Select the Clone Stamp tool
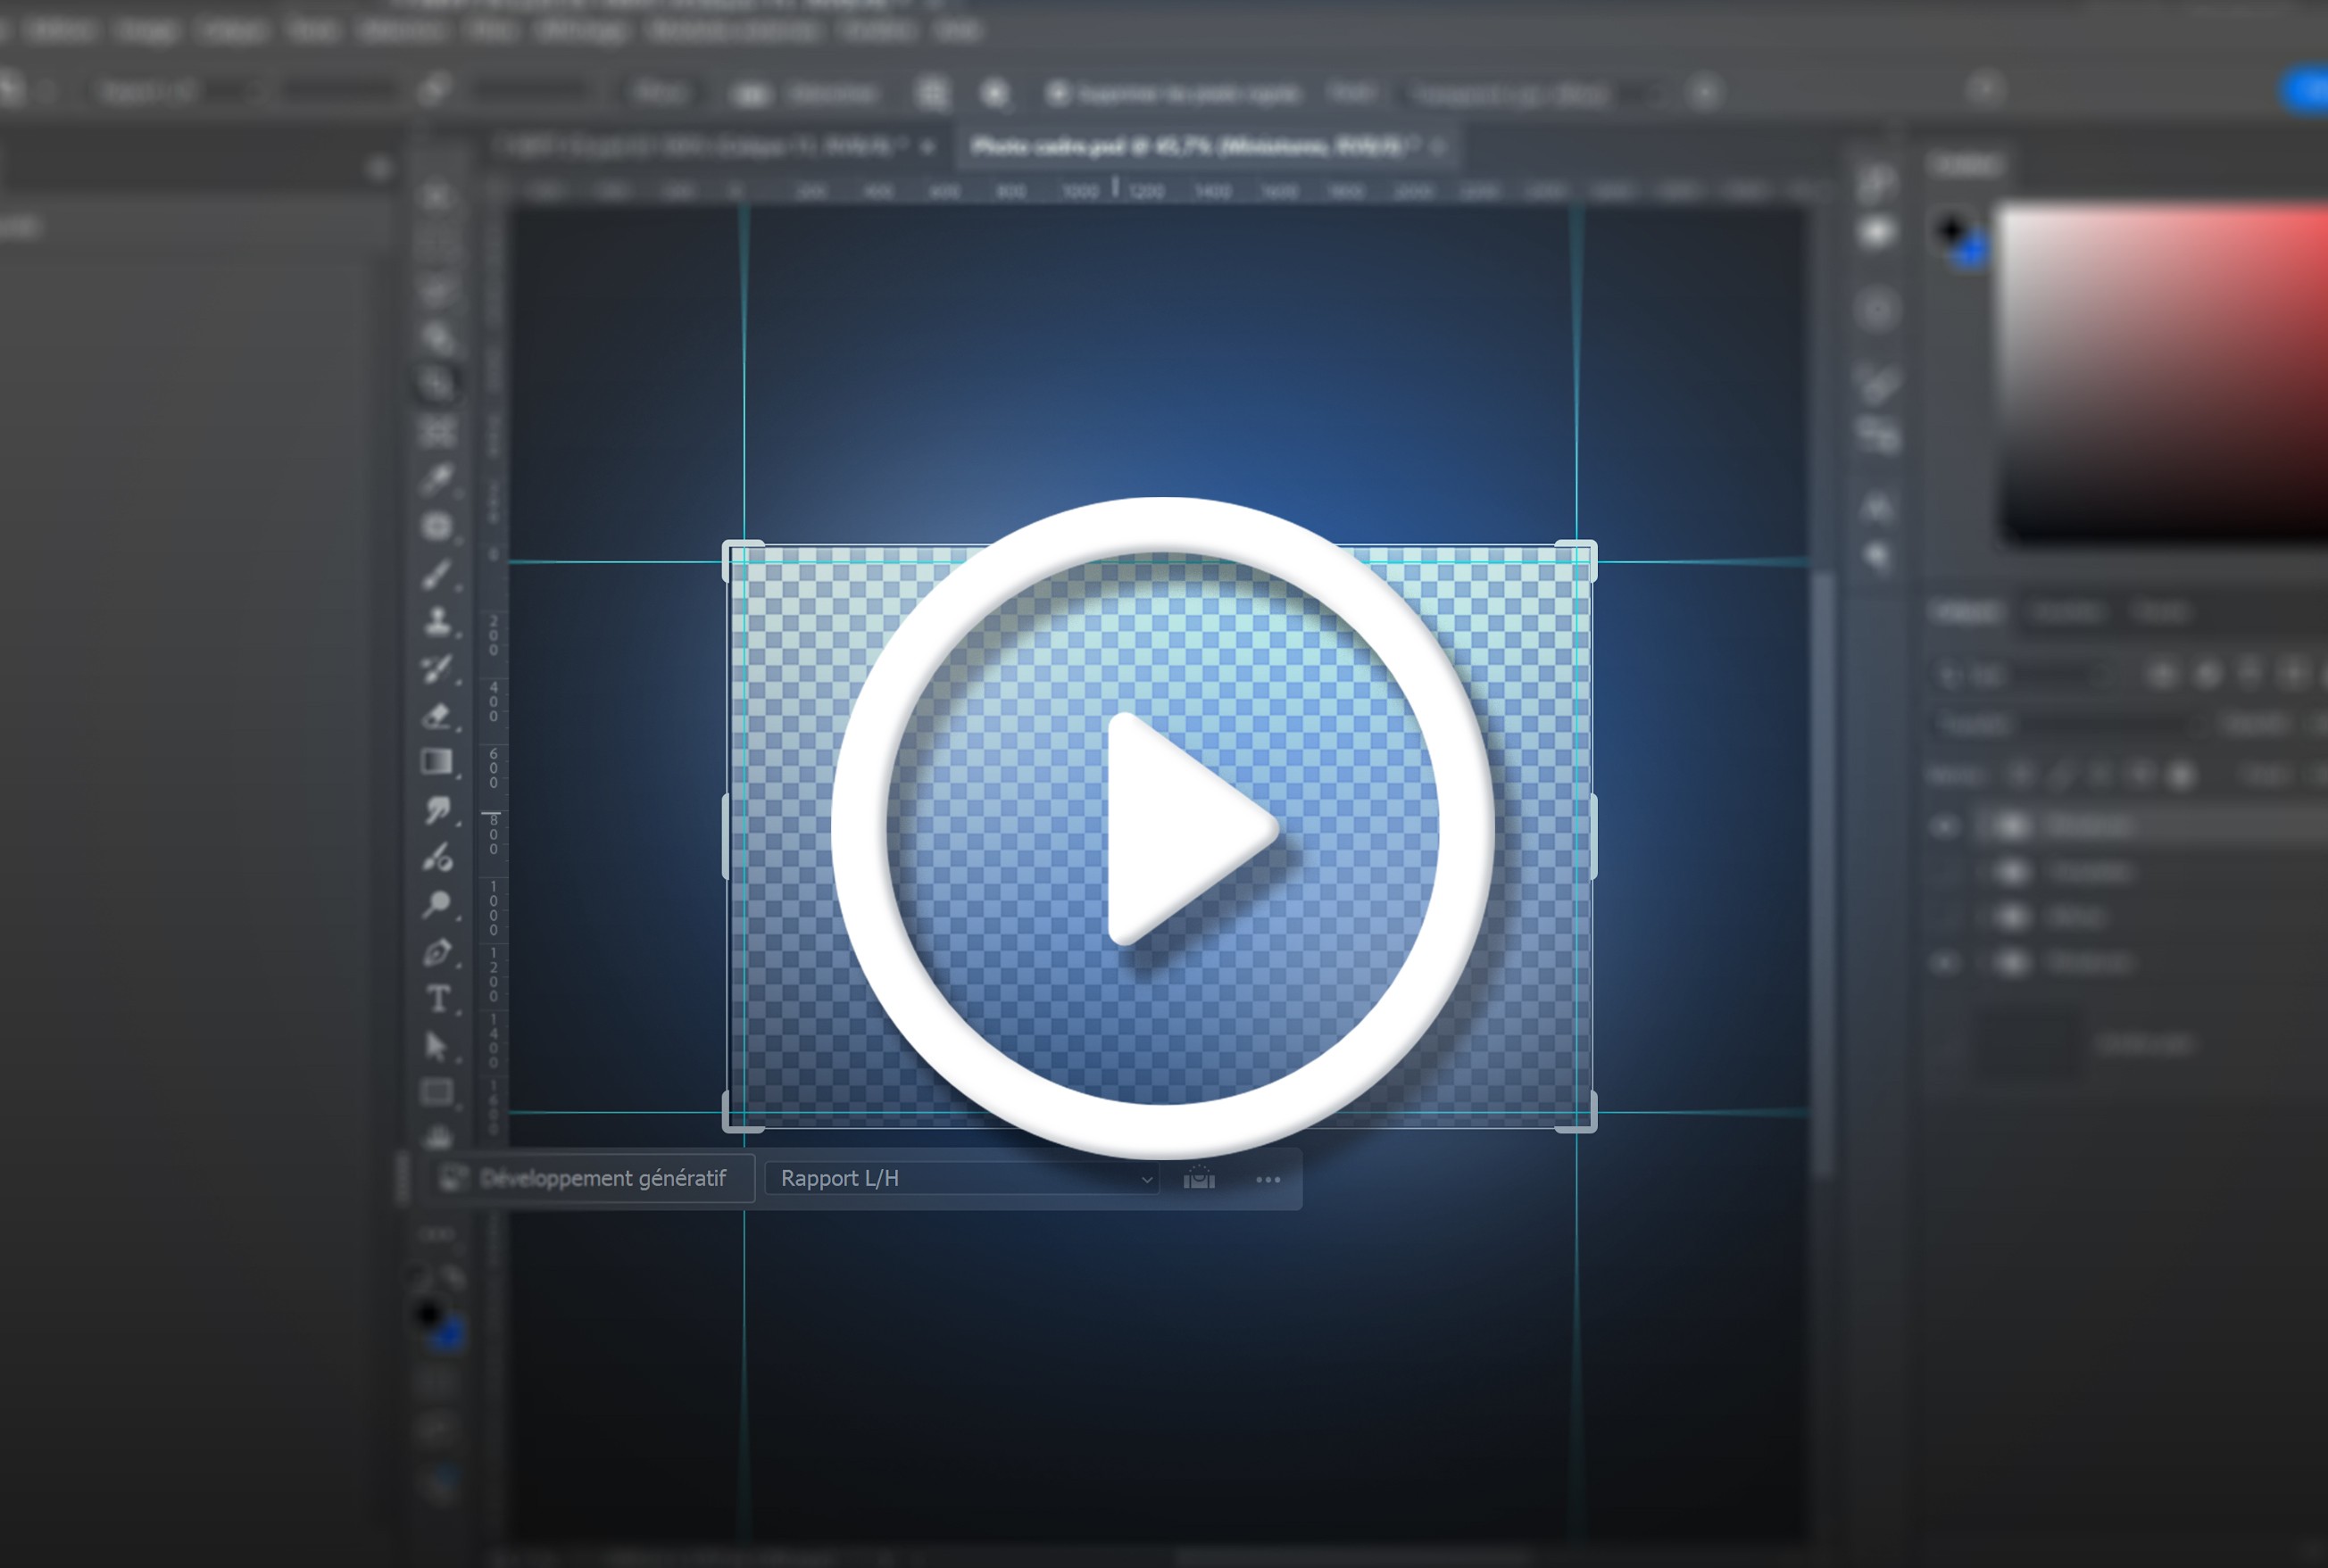 tap(437, 622)
